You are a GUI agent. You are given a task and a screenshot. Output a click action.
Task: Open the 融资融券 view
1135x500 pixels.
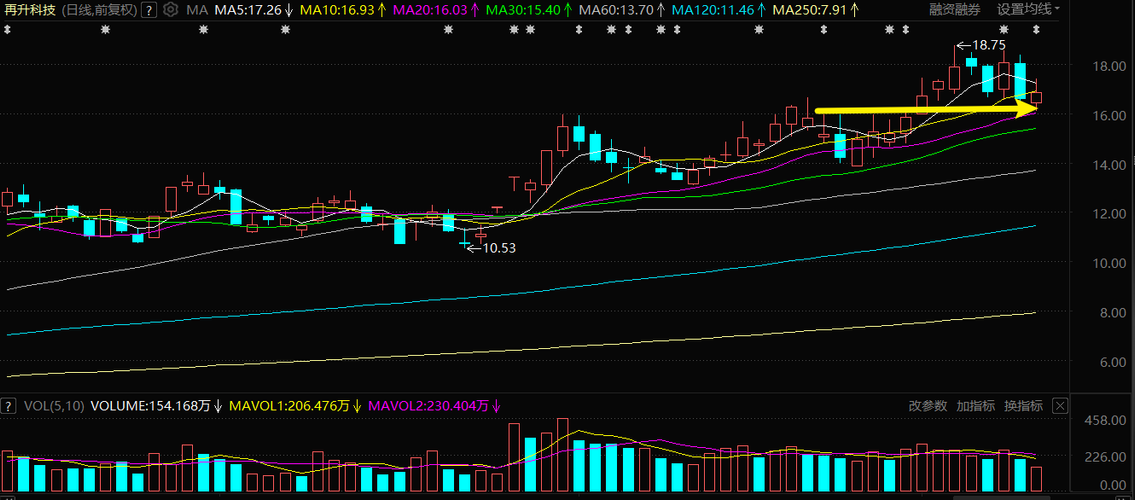955,10
